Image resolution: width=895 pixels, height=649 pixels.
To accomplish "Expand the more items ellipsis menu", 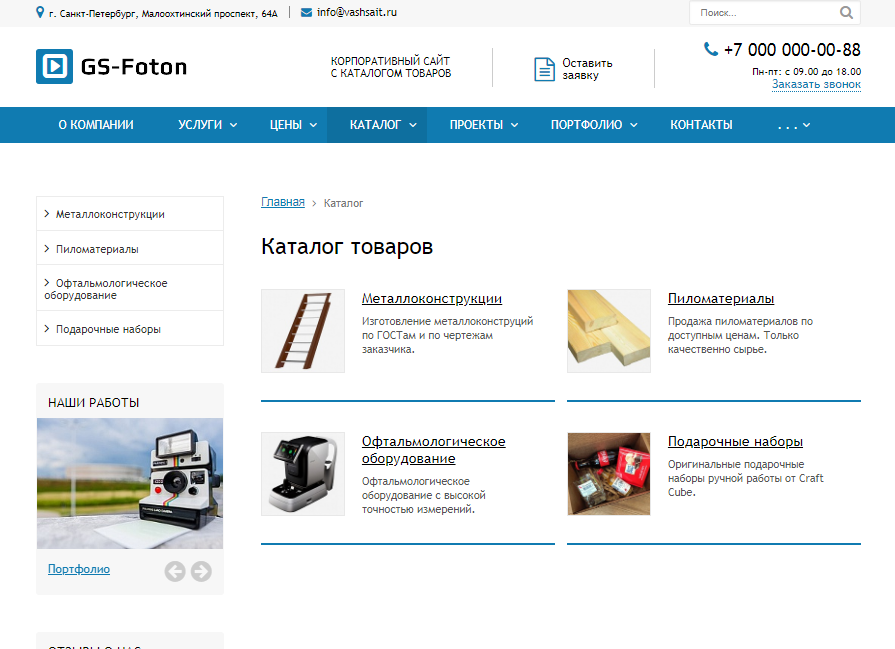I will tap(794, 125).
